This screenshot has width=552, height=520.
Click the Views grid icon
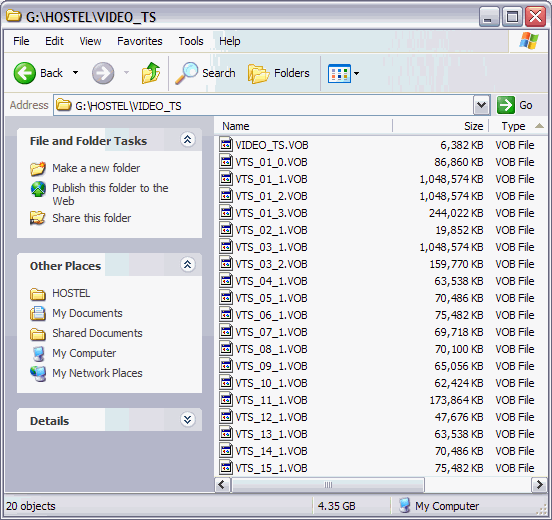point(339,73)
